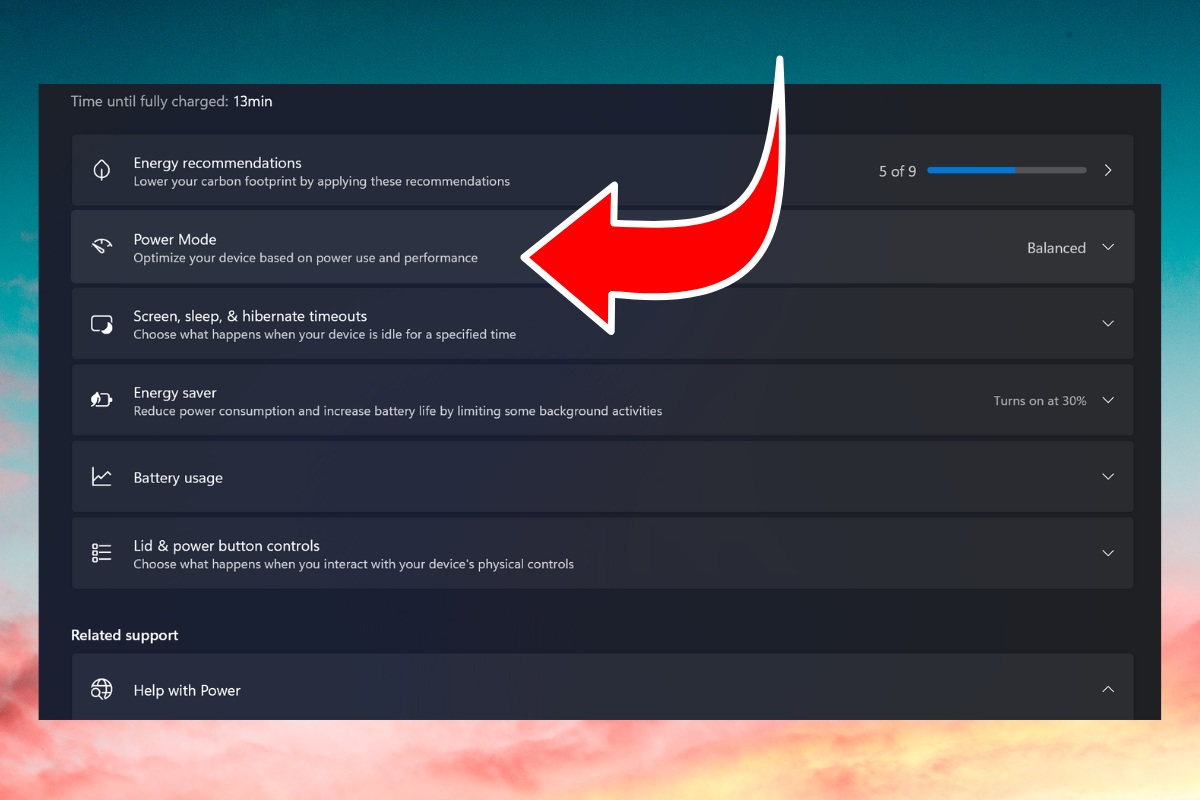Screen dimensions: 1200x800
Task: Click 'Lower your carbon footprint' description
Action: point(322,182)
